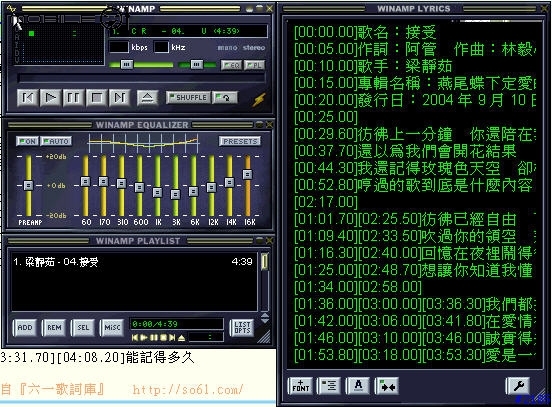
Task: Open the so61.com link
Action: click(188, 389)
